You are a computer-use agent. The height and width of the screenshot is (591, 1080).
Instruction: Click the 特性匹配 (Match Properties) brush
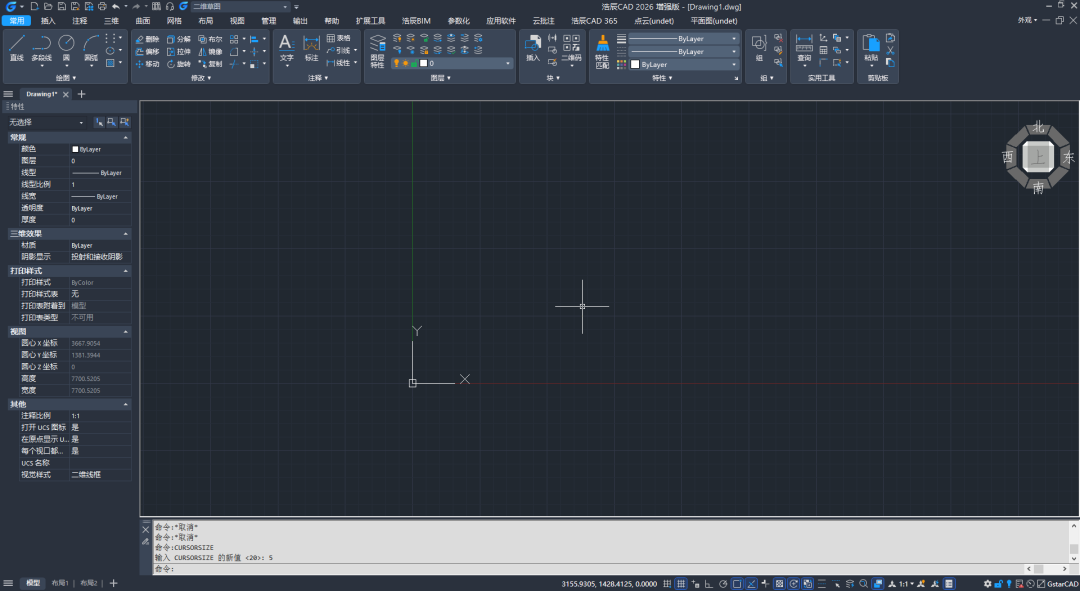pyautogui.click(x=602, y=52)
